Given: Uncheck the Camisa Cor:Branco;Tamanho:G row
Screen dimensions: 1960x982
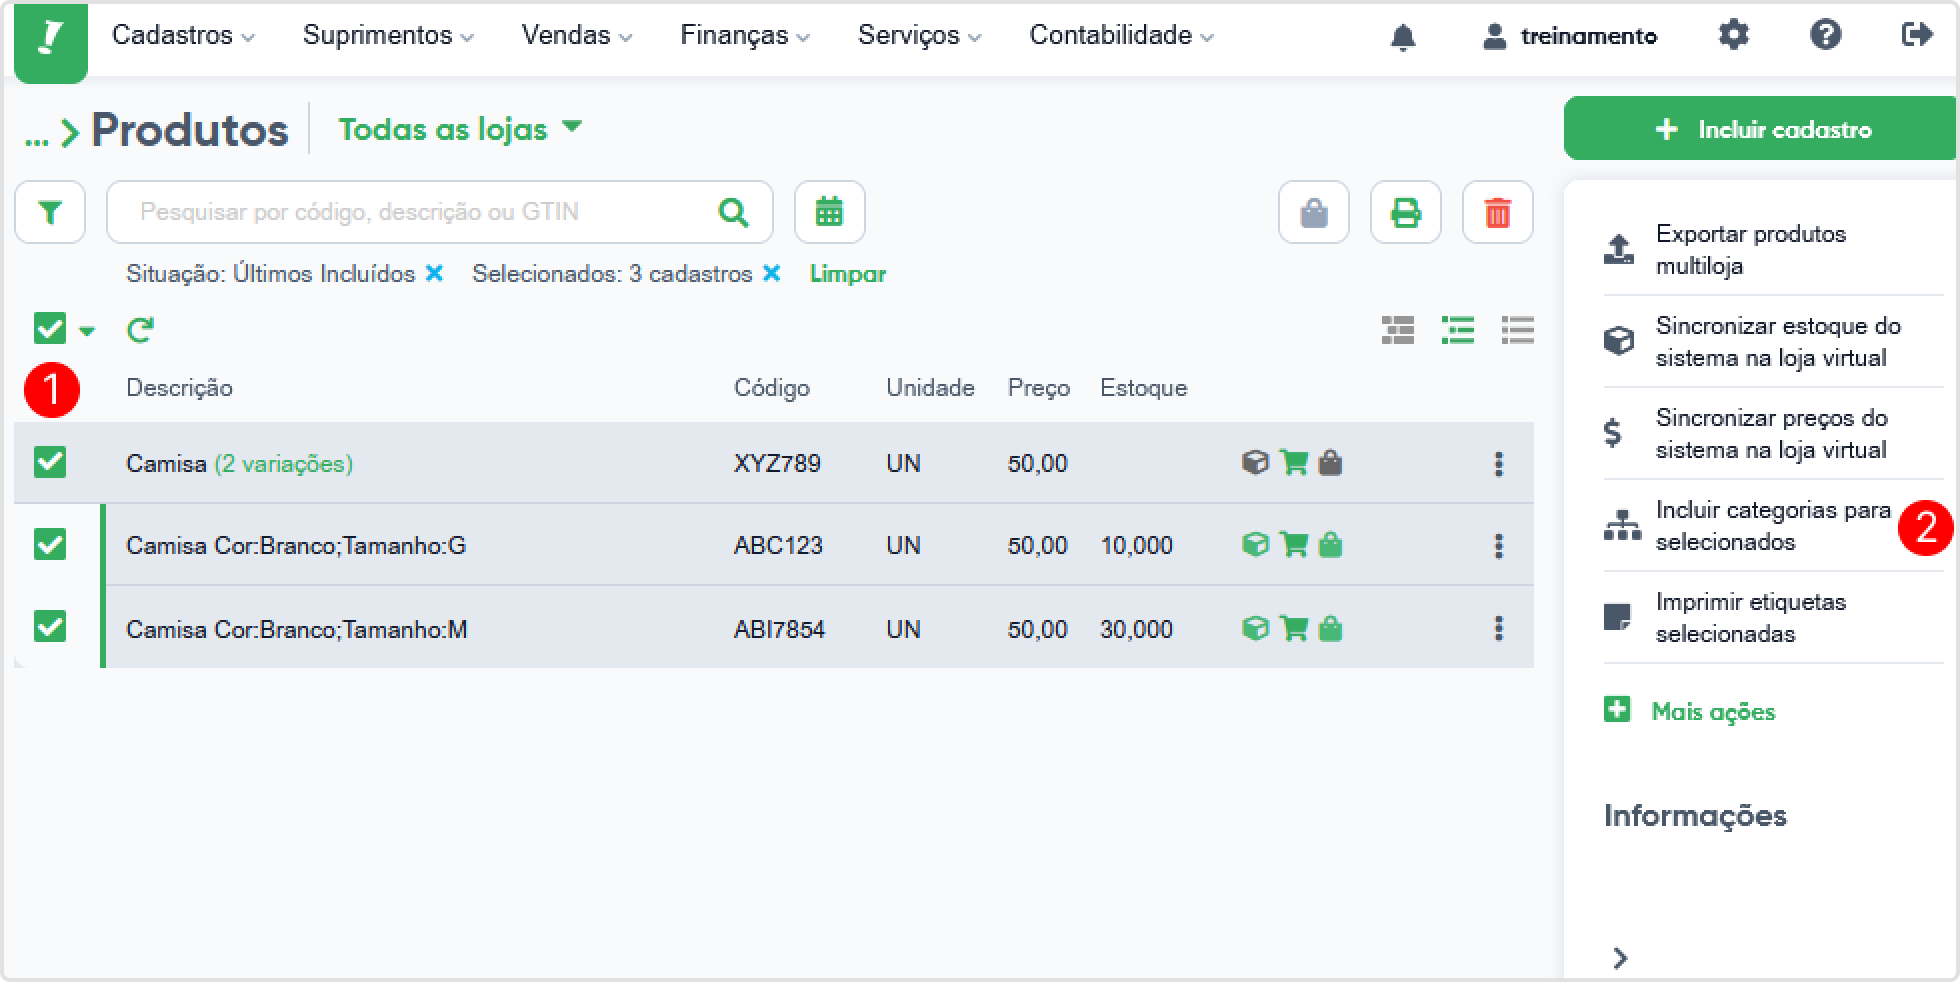Looking at the screenshot, I should 50,544.
